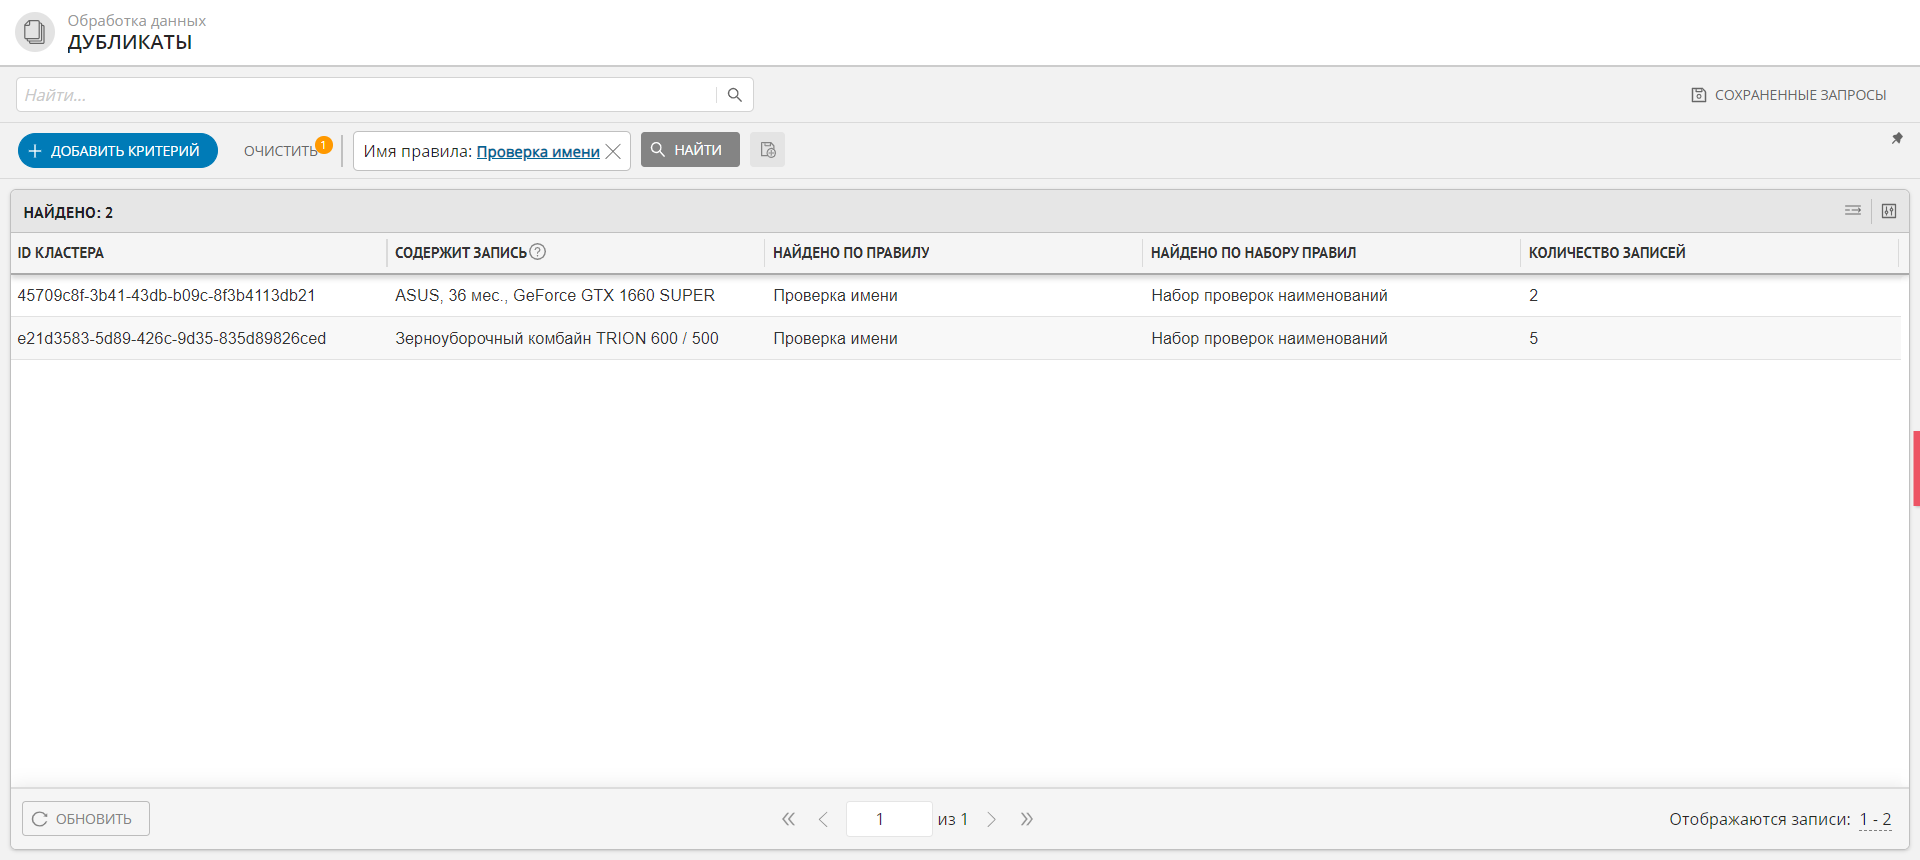This screenshot has height=860, width=1920.
Task: Click ОЧИСТИТЬ to clear criteria
Action: pos(280,151)
